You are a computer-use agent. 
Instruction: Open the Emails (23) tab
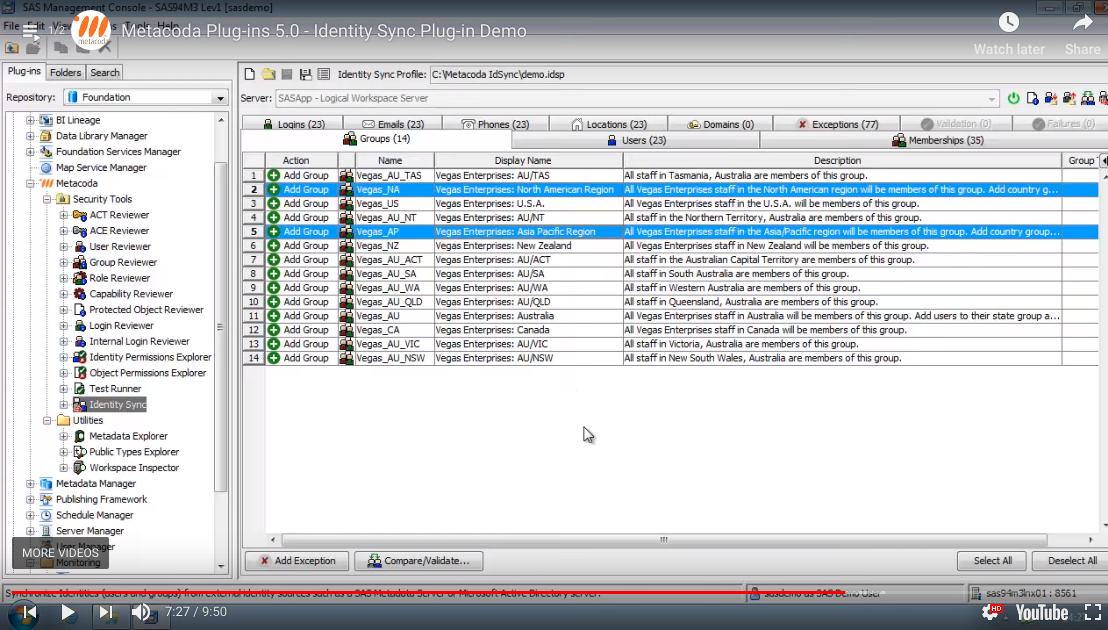pos(393,124)
